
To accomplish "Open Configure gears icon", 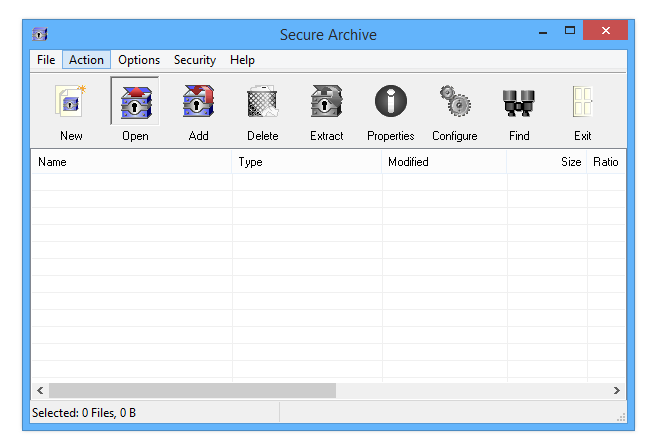I will point(454,101).
